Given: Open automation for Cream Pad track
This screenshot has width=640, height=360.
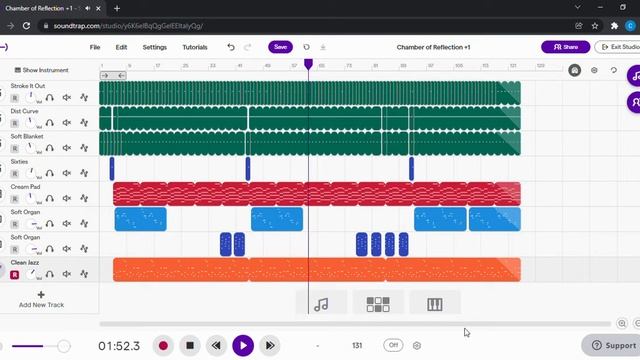Looking at the screenshot, I should click(x=84, y=198).
